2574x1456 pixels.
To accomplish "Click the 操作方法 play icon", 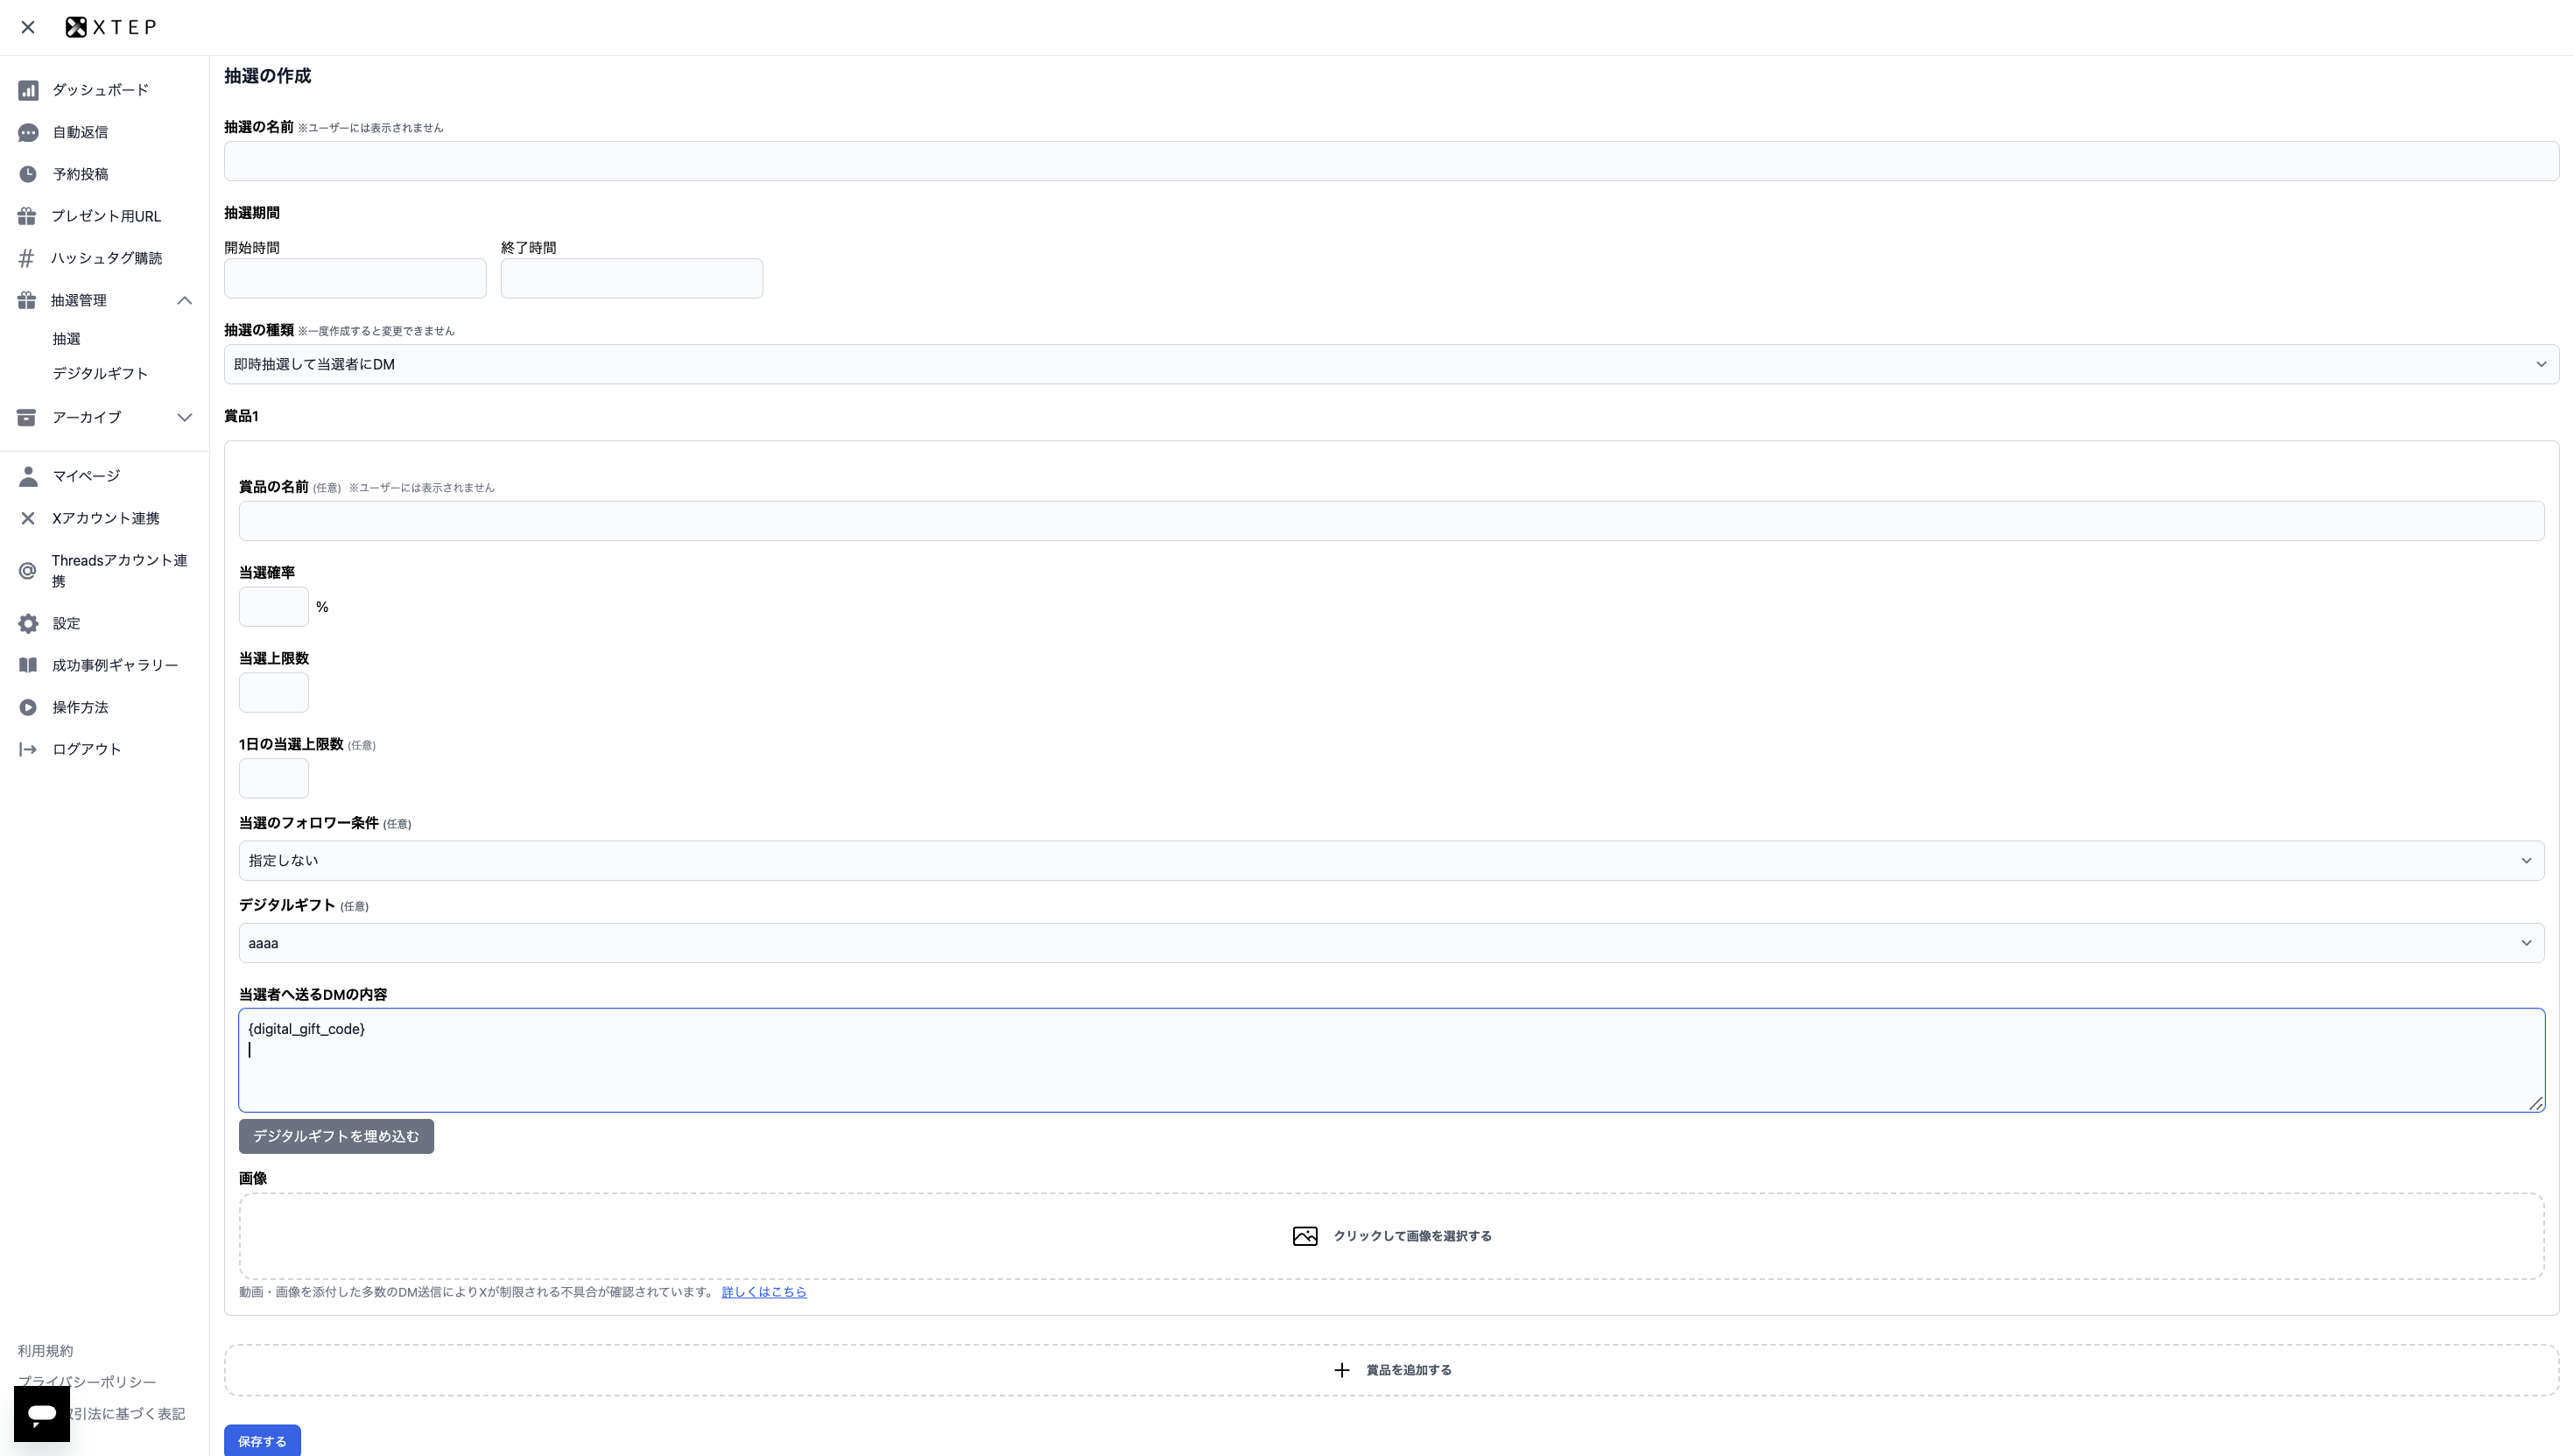I will [x=28, y=707].
